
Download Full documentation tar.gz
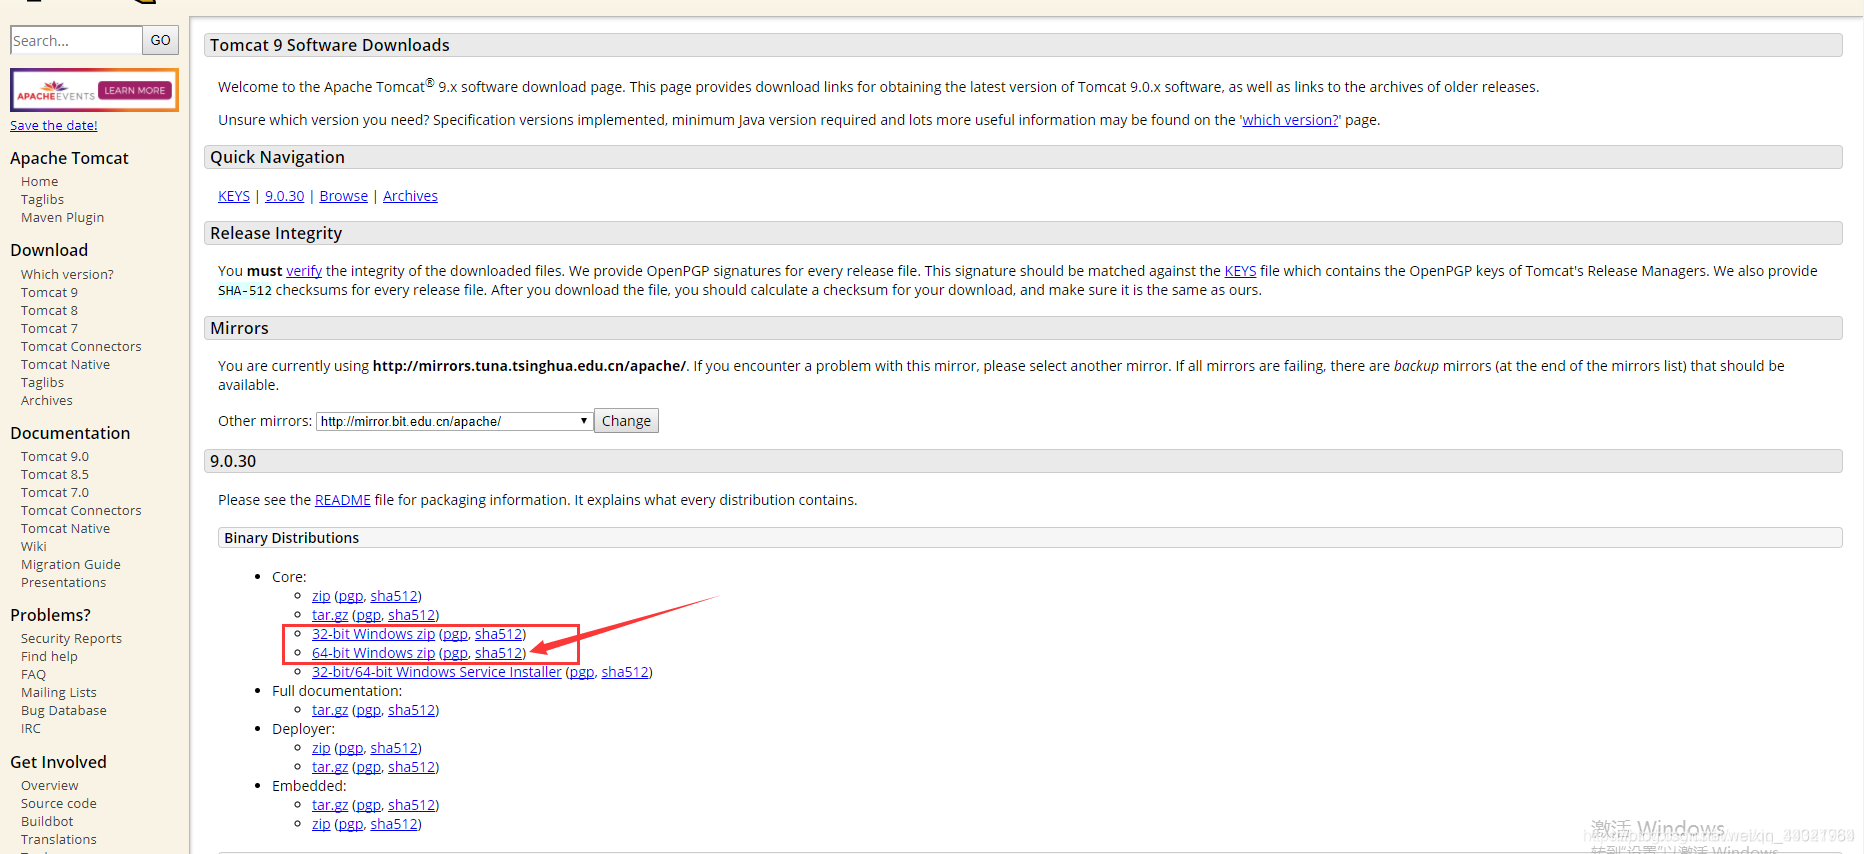point(330,710)
